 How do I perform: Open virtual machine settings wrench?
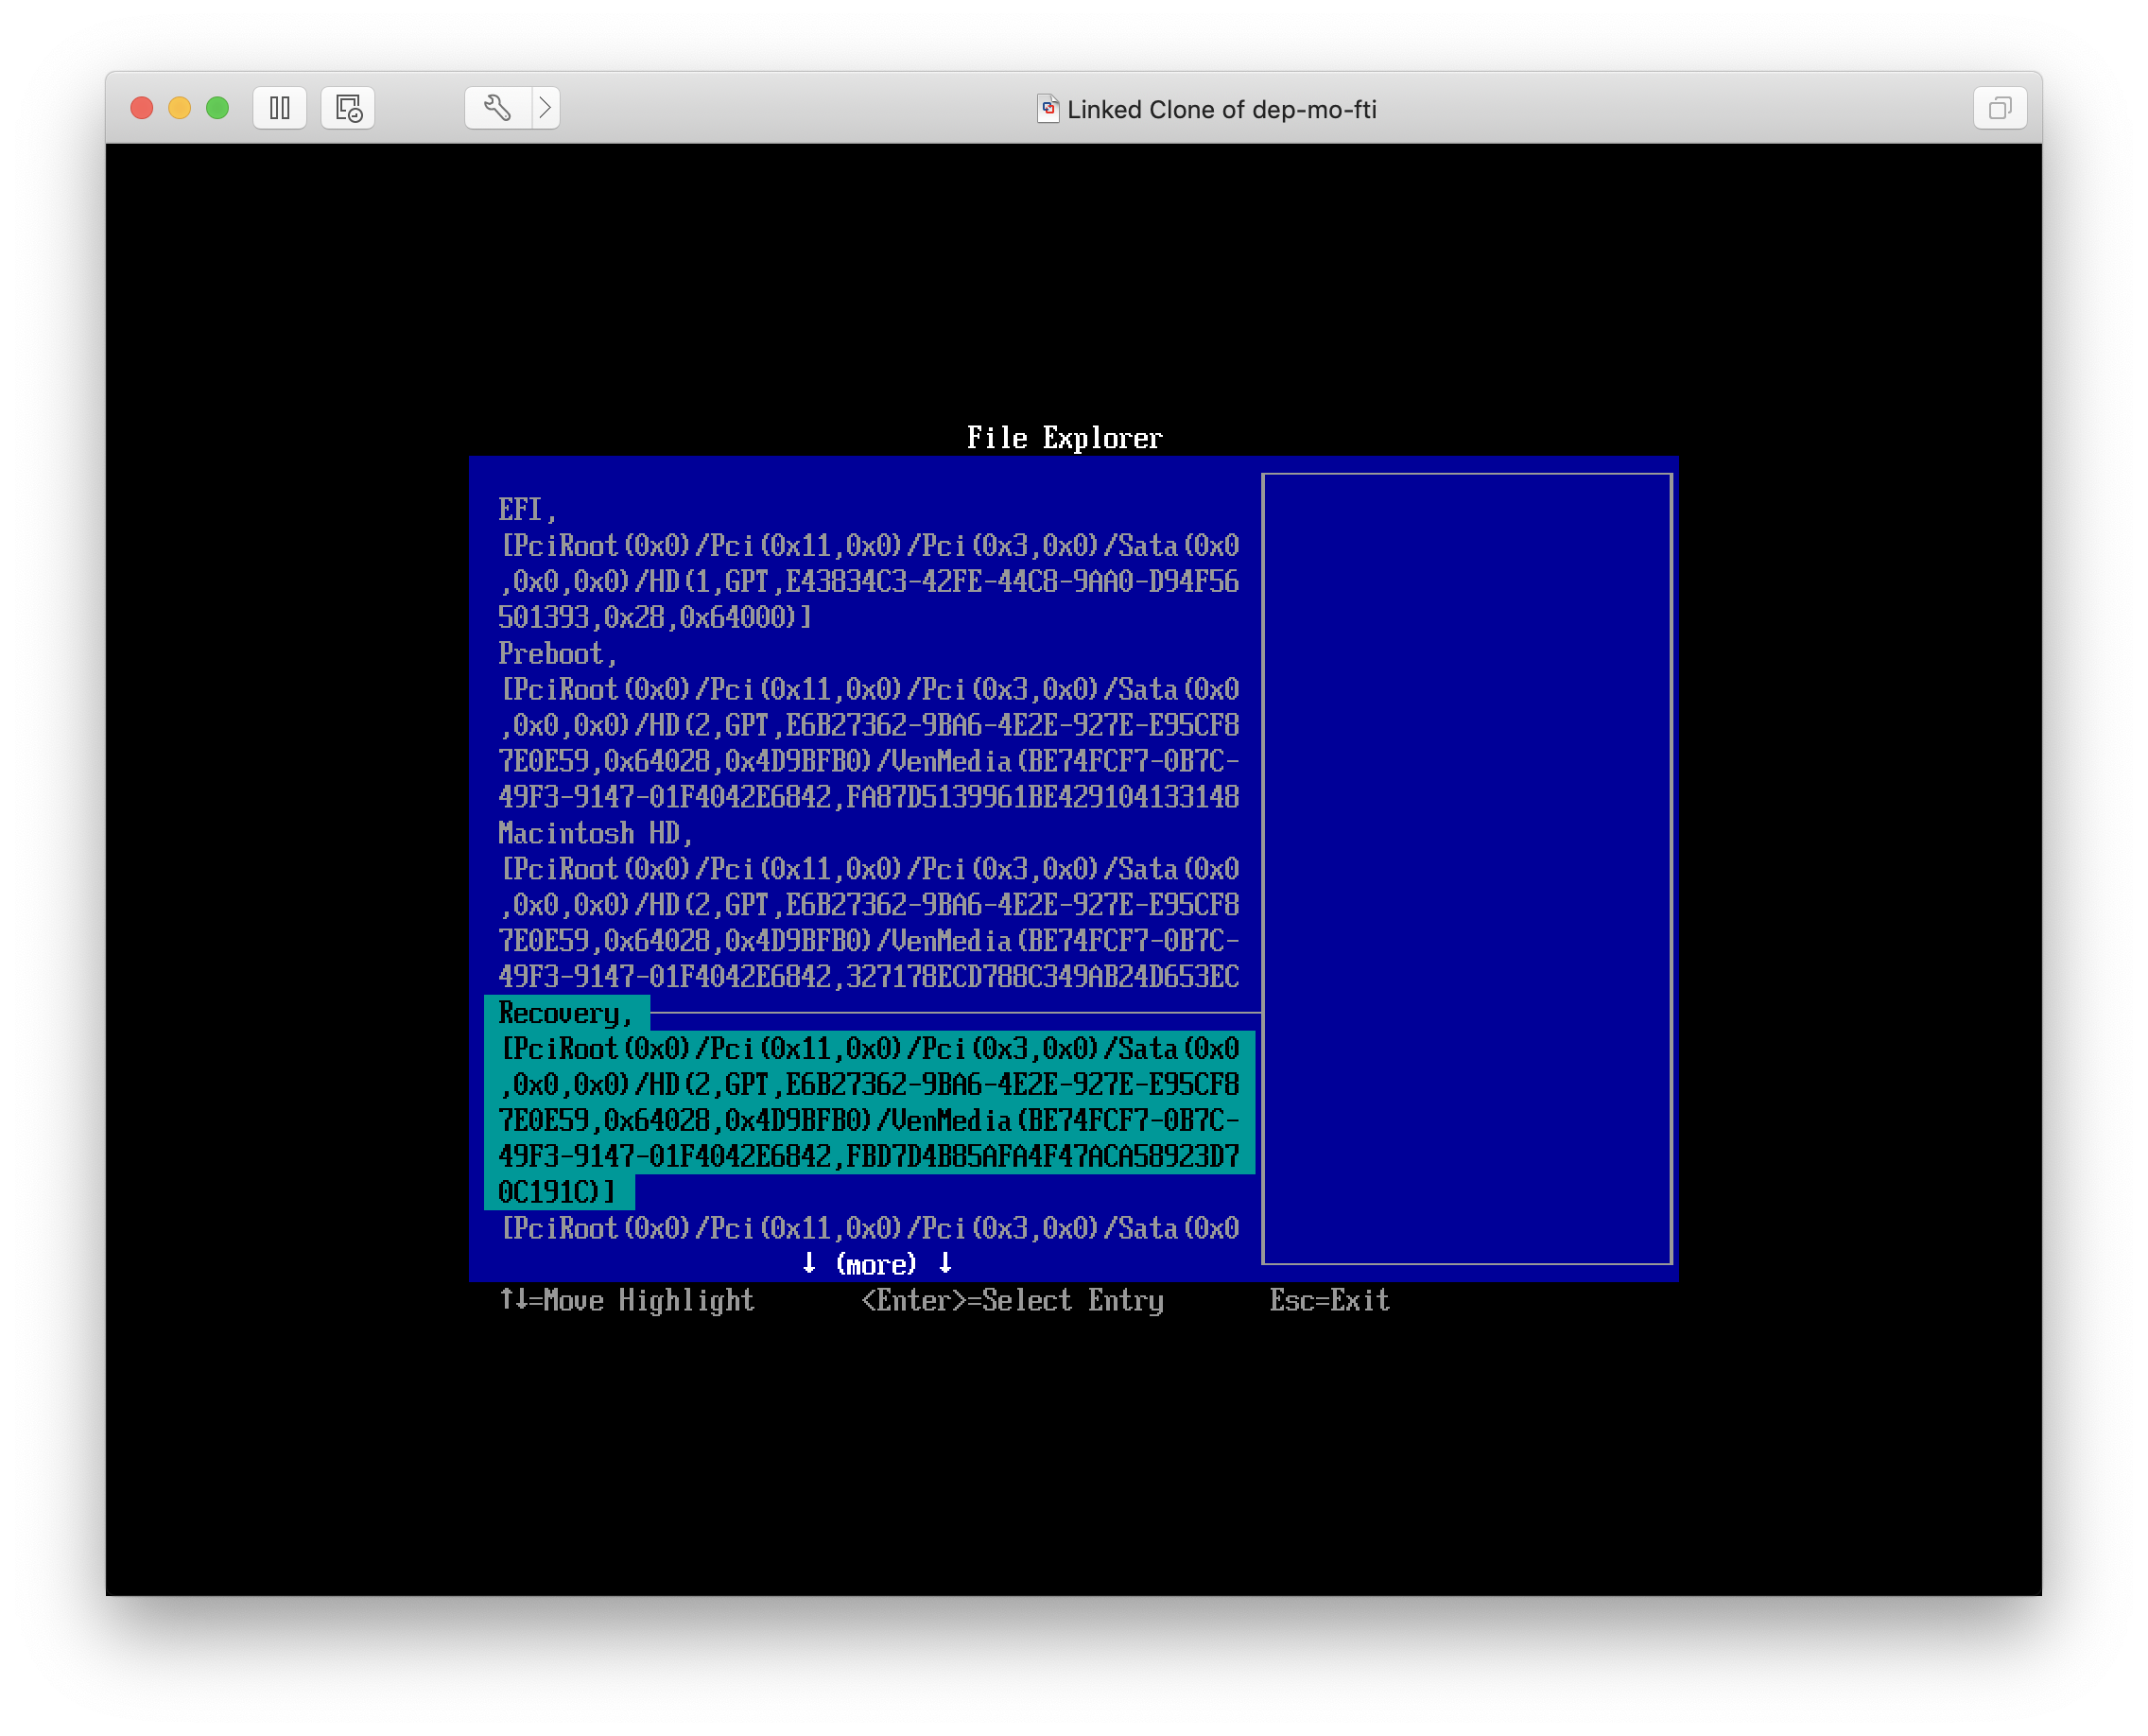tap(497, 108)
